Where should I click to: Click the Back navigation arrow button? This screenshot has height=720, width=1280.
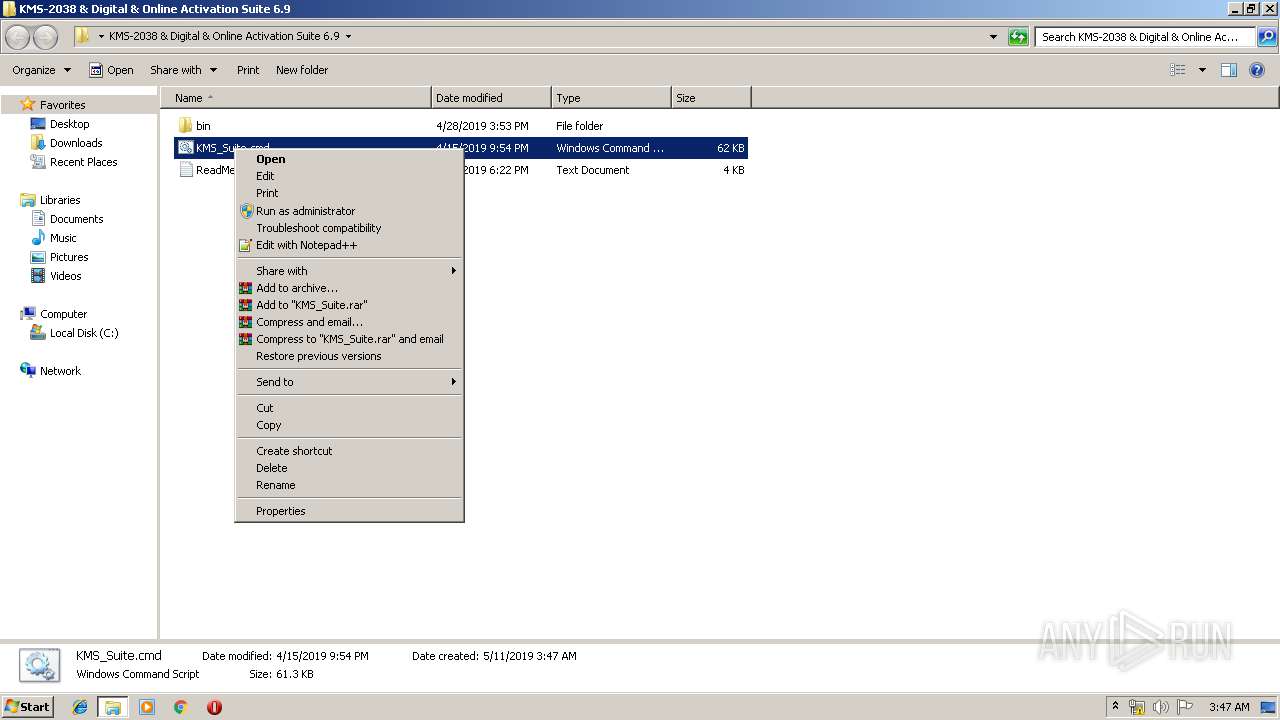click(18, 37)
